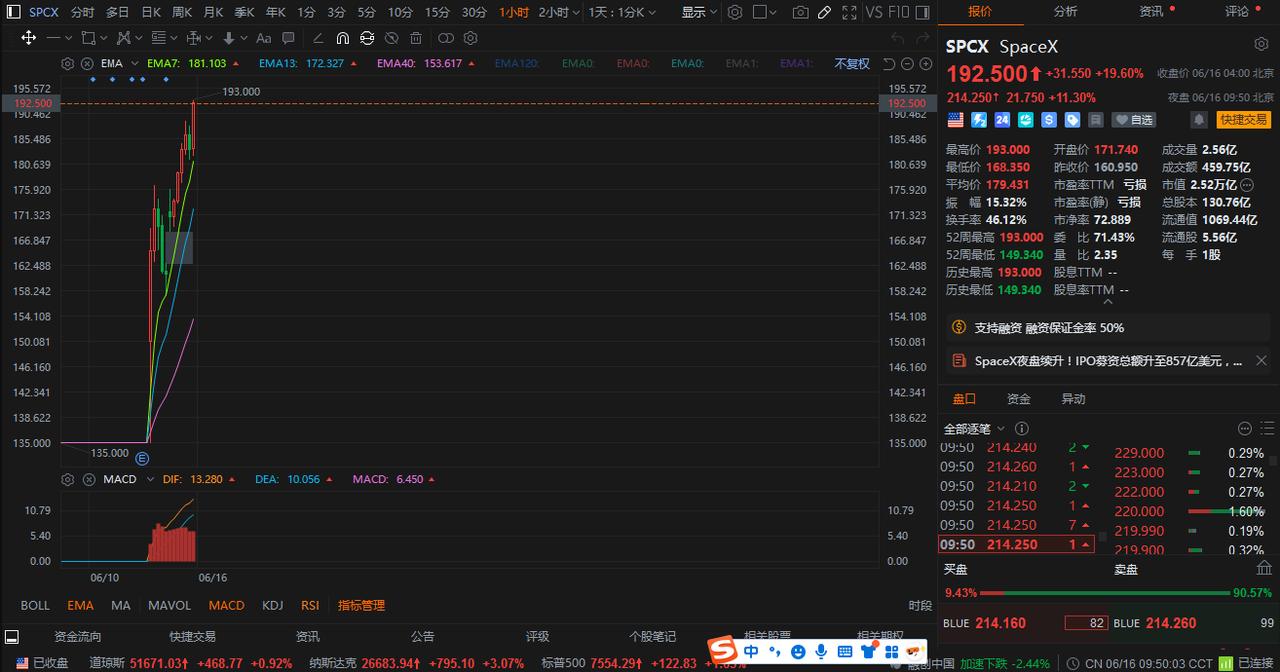Click the US flag market icon
Screen dimensions: 1280x672
955,119
